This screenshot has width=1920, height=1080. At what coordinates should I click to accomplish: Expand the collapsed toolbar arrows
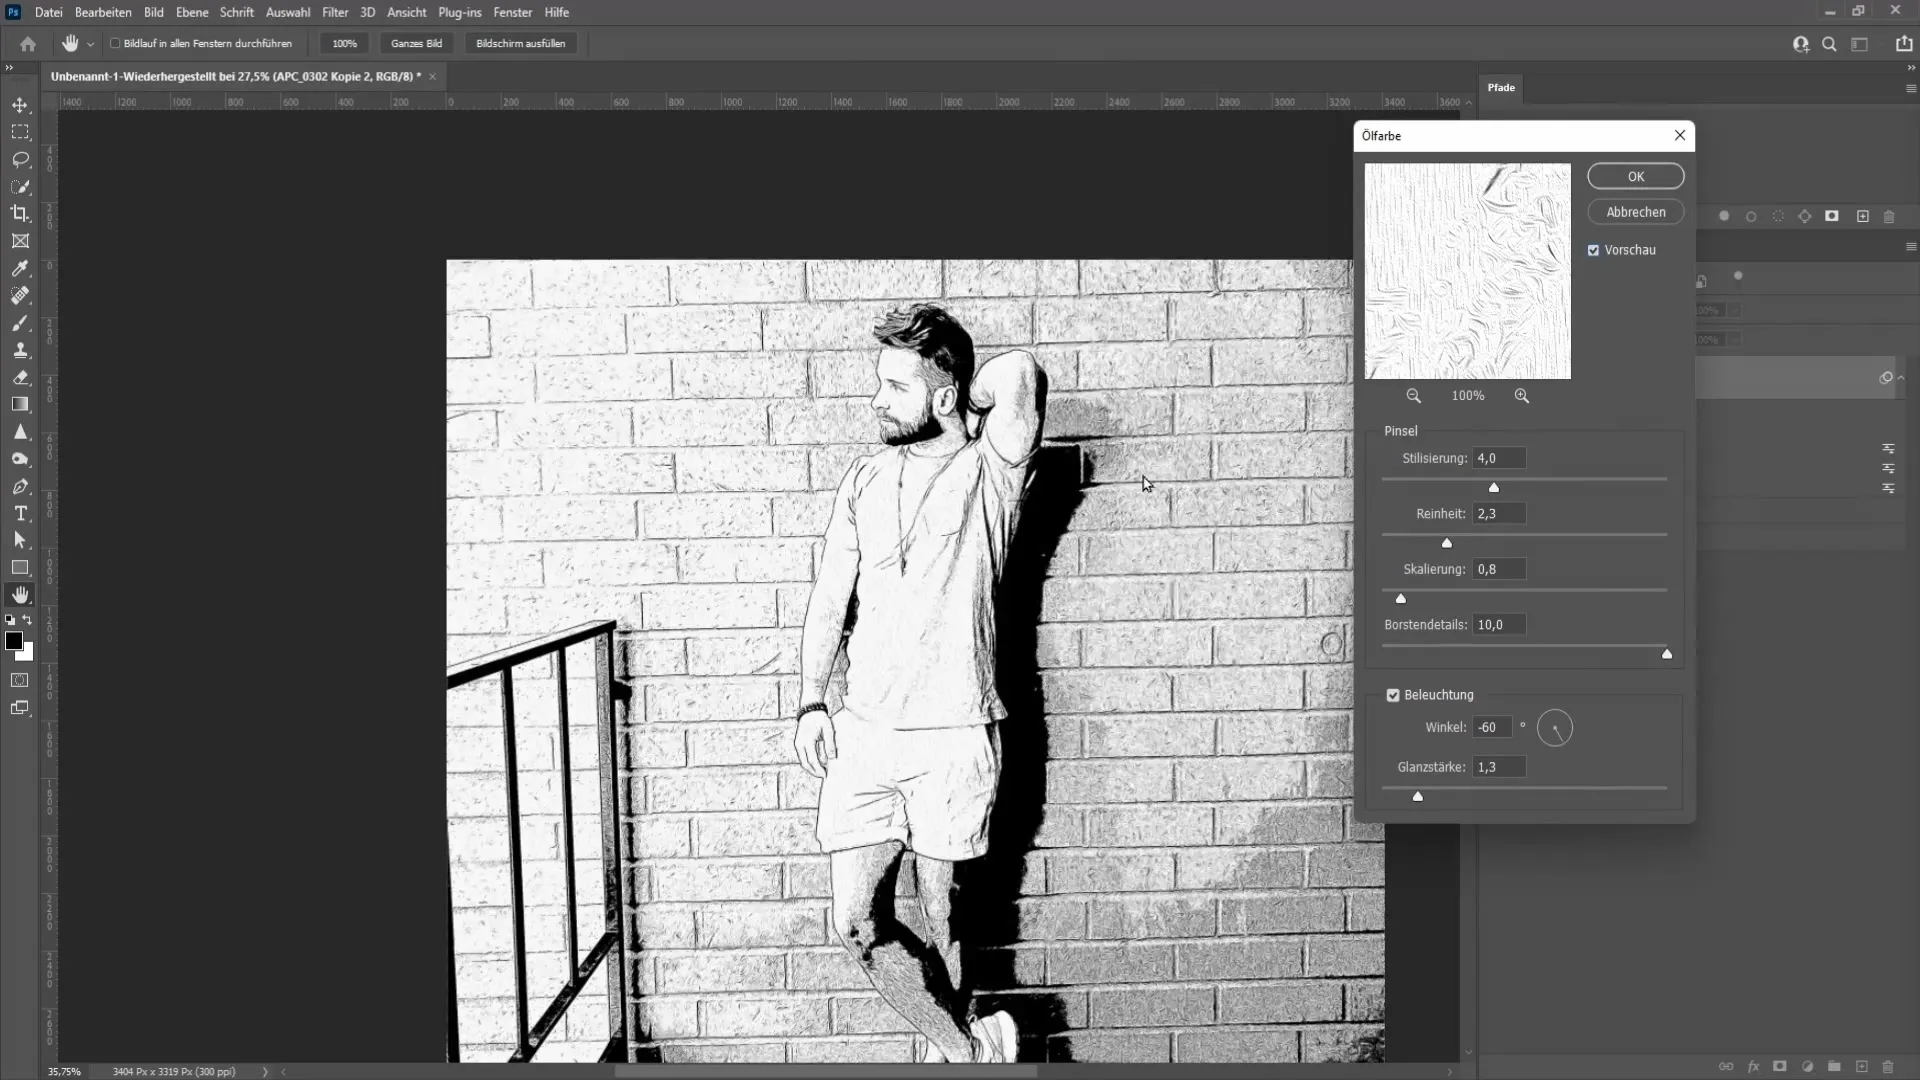pos(9,68)
